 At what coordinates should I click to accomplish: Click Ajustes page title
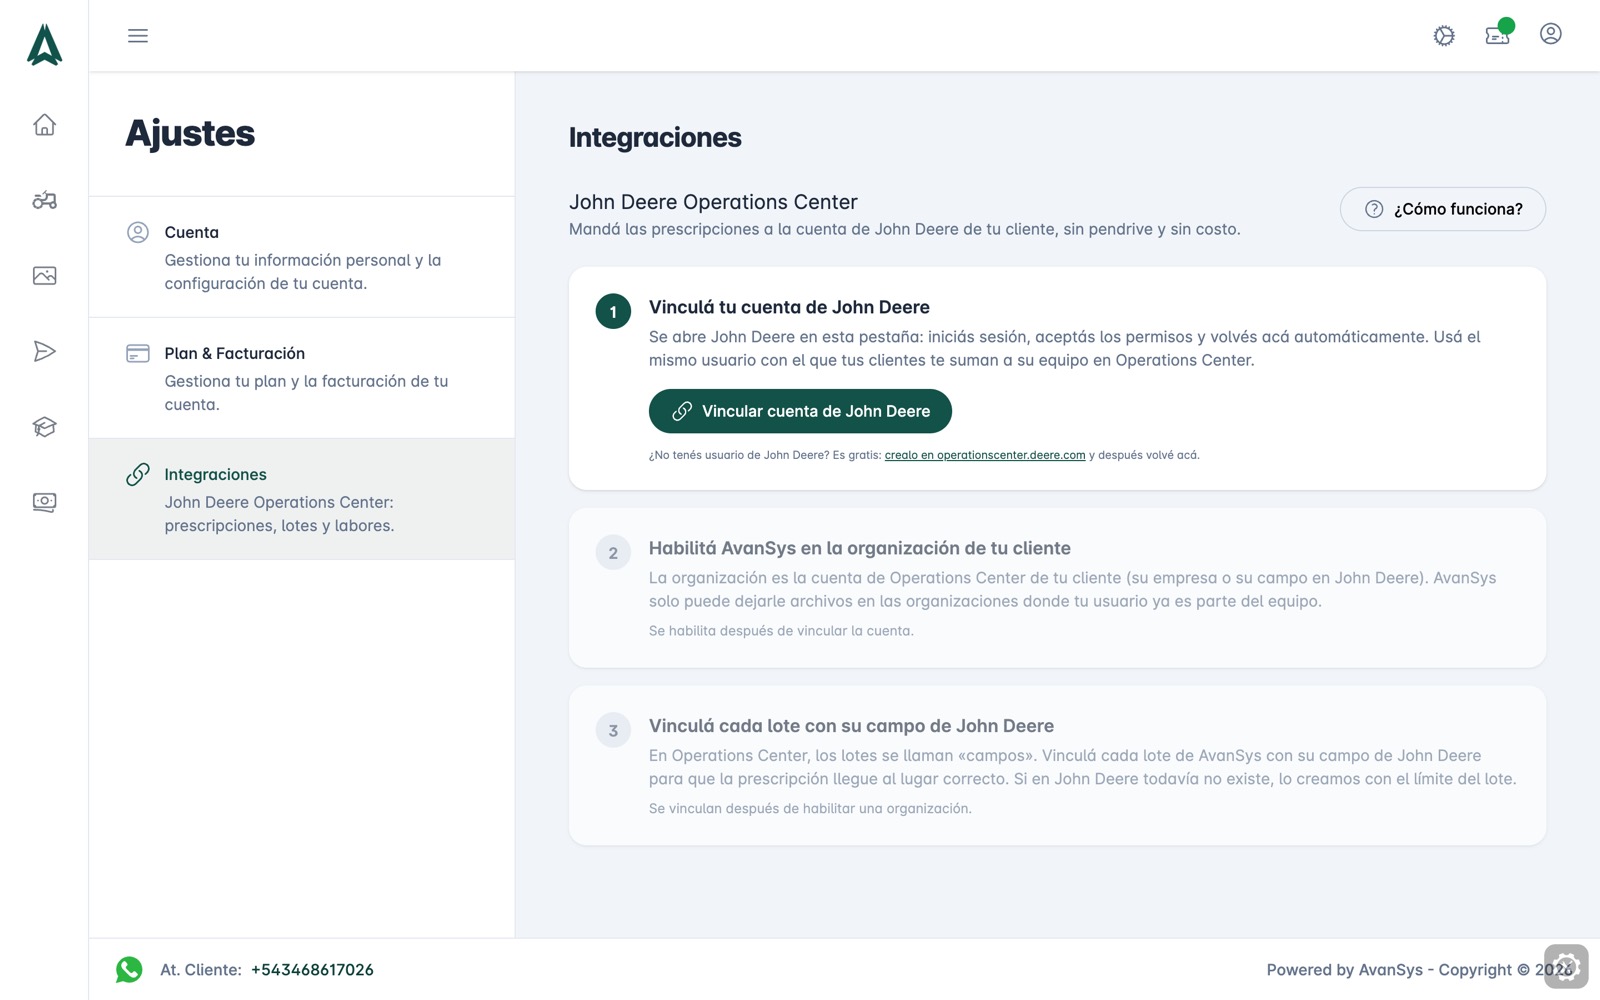pyautogui.click(x=190, y=133)
